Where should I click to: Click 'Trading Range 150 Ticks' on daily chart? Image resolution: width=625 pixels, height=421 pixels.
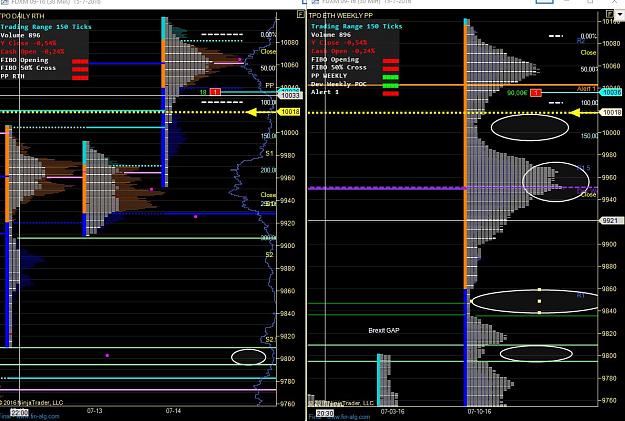46,27
